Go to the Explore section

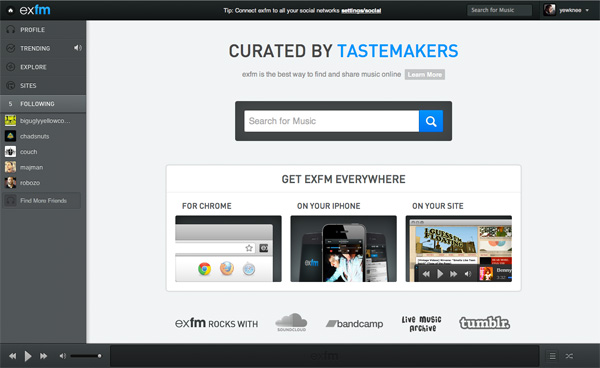click(33, 67)
